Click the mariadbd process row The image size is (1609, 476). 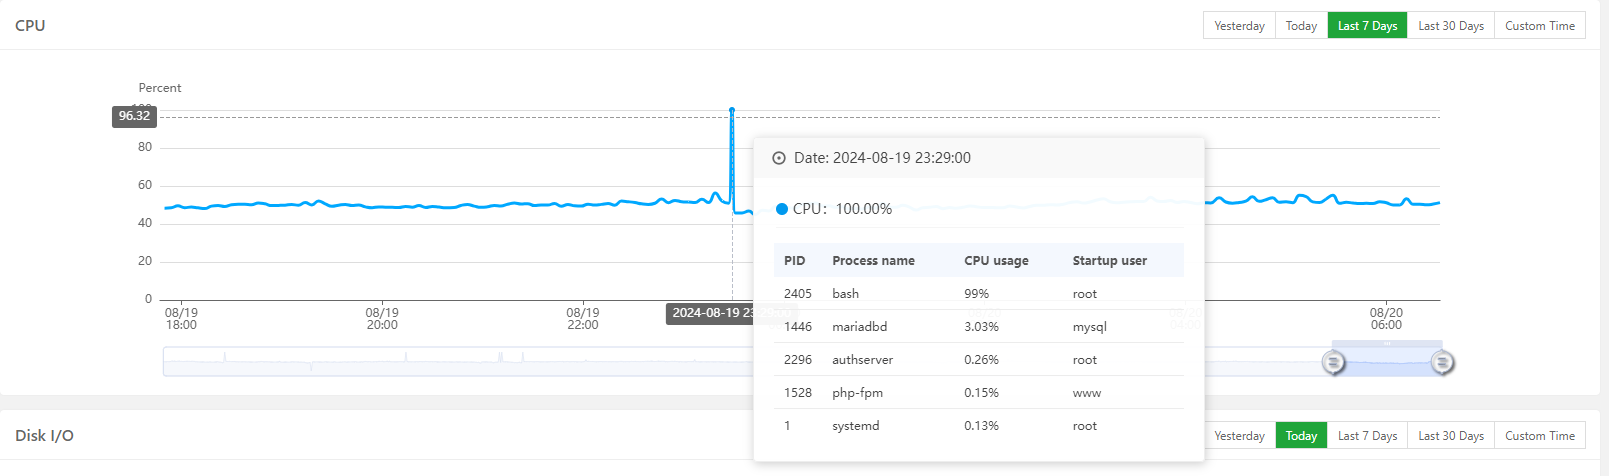click(978, 327)
